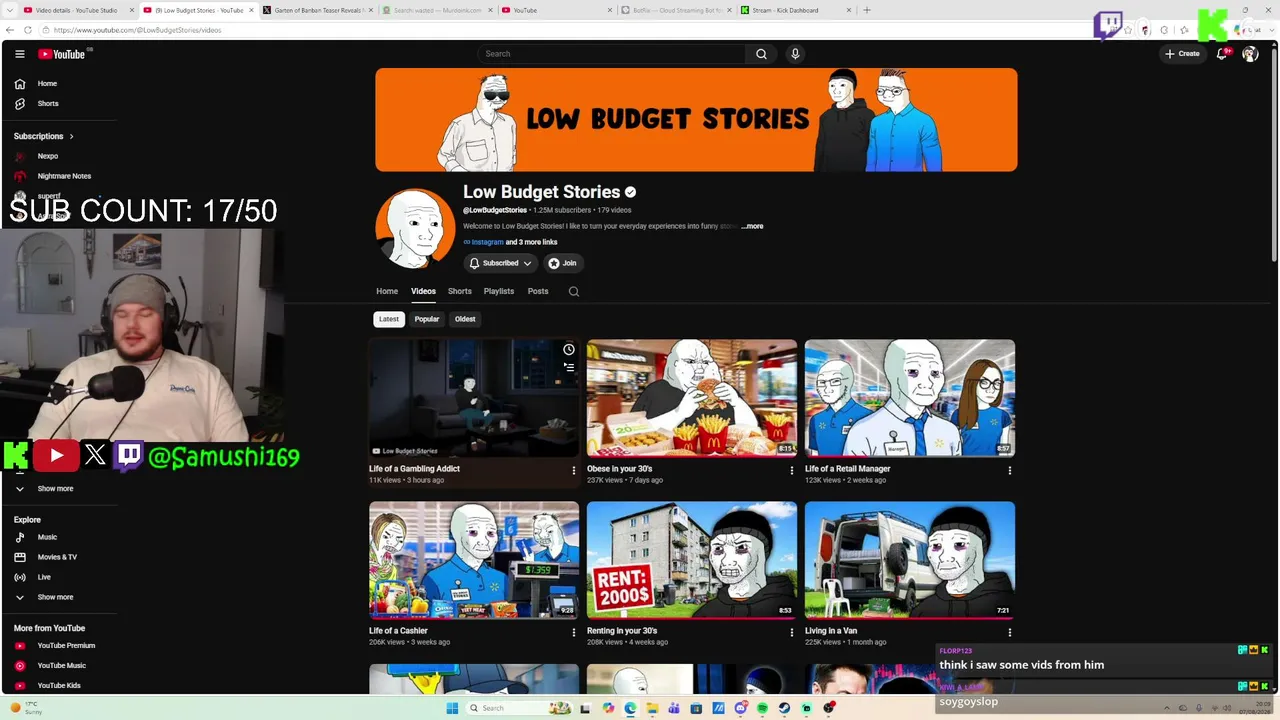Open options for Renting in your 30's
The height and width of the screenshot is (720, 1280).
(792, 632)
